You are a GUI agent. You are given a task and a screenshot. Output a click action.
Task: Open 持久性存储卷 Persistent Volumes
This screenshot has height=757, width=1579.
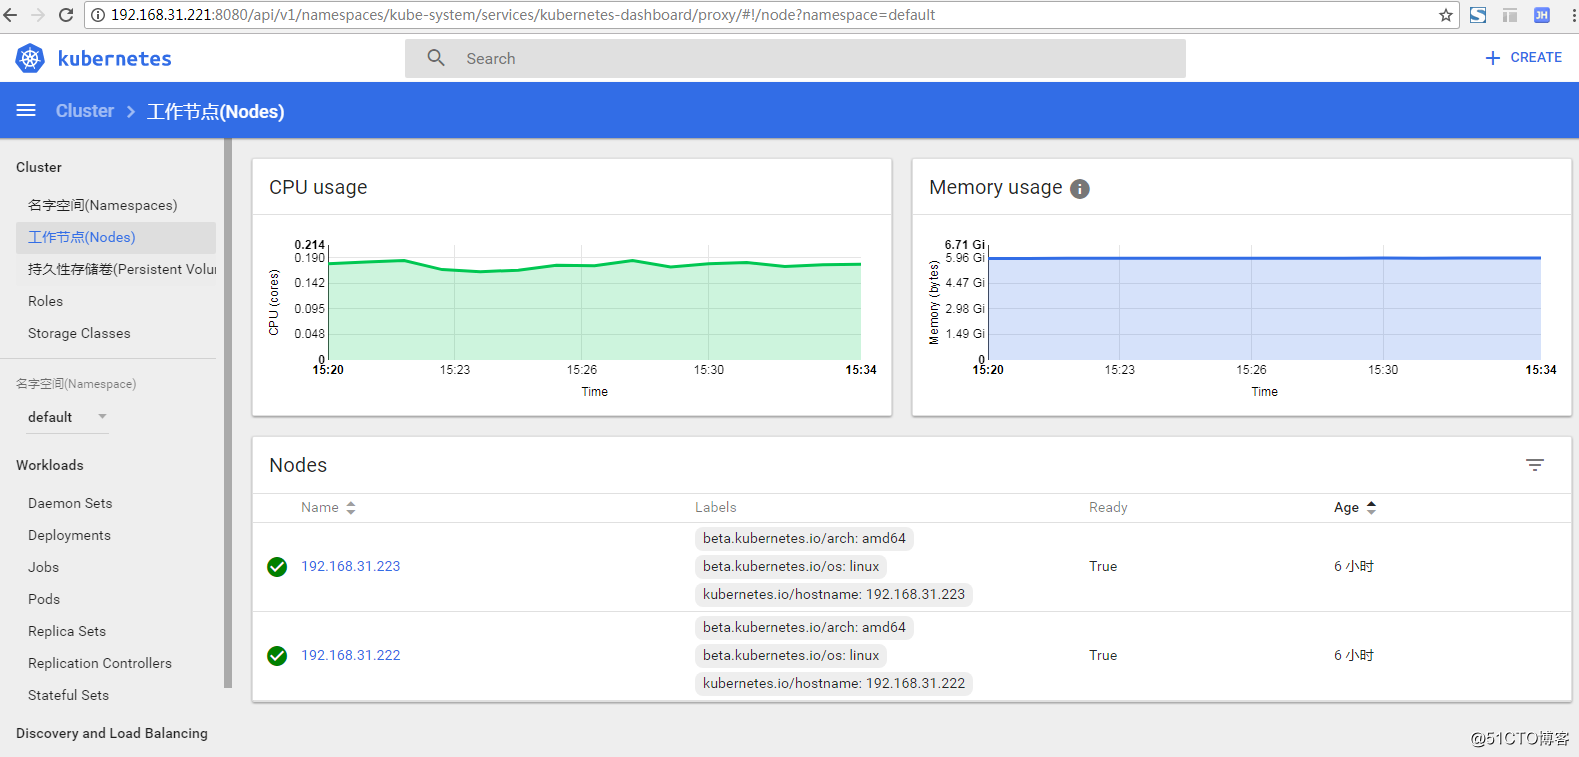click(x=122, y=269)
